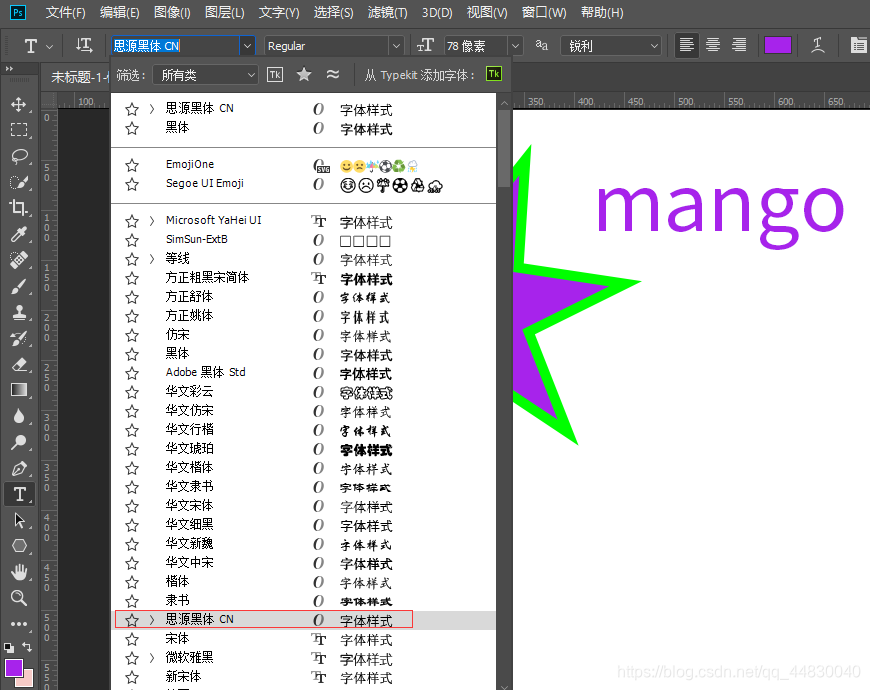Viewport: 870px width, 690px height.
Task: Click the font name input field
Action: coord(175,46)
